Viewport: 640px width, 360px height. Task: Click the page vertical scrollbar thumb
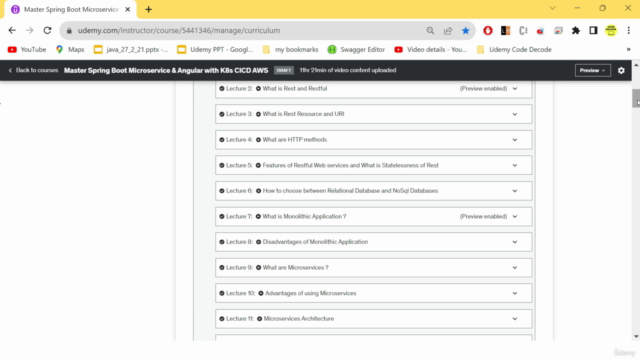pos(636,98)
